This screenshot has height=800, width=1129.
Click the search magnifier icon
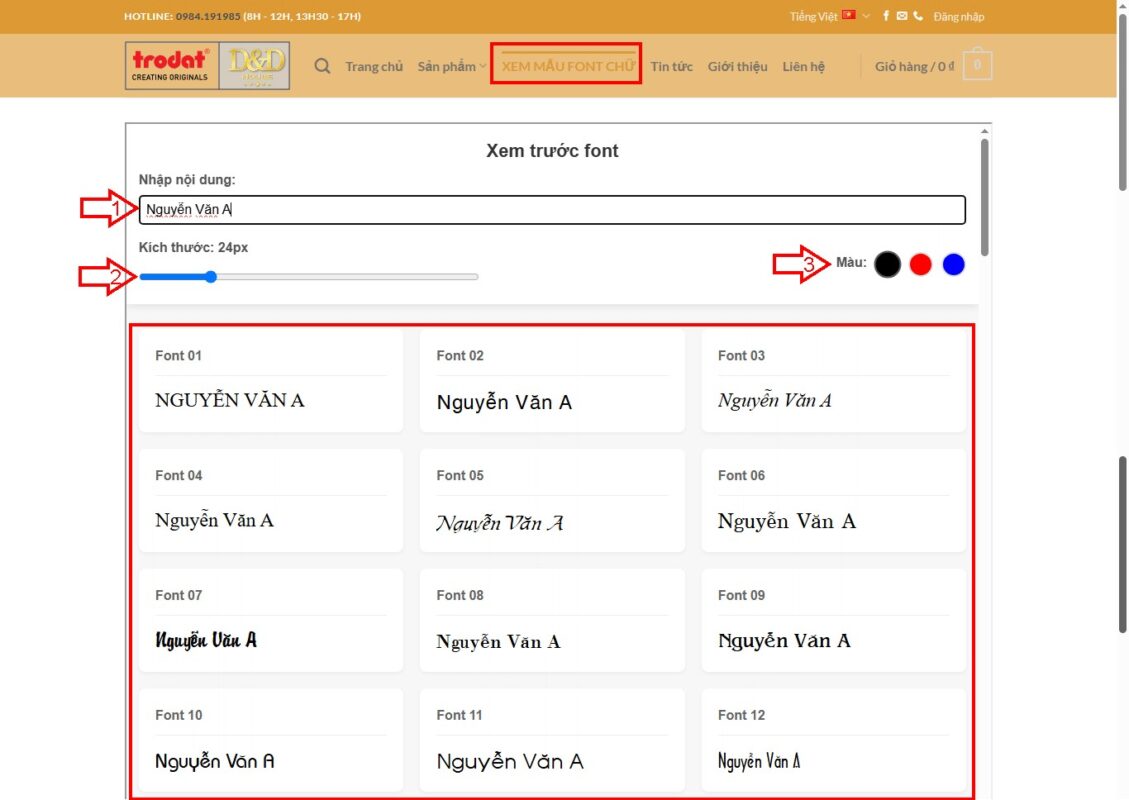[x=322, y=67]
